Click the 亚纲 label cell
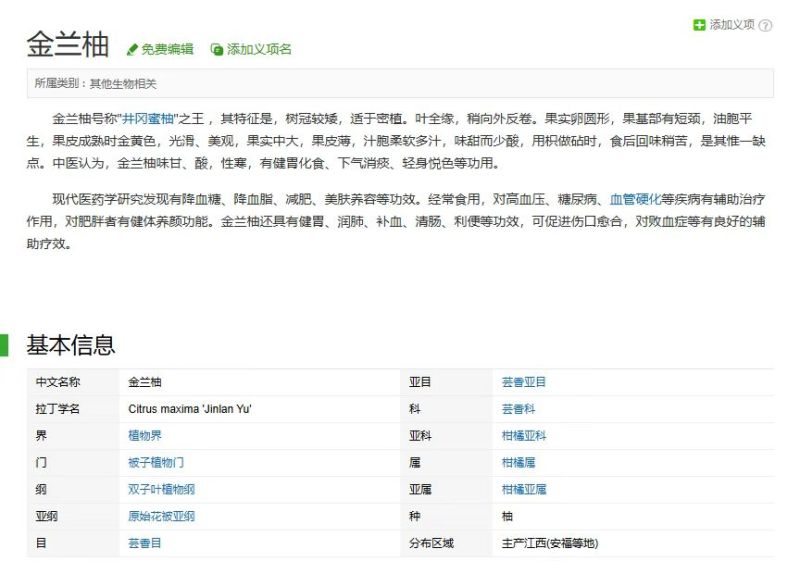Screen dimensions: 800x574 [x=73, y=516]
